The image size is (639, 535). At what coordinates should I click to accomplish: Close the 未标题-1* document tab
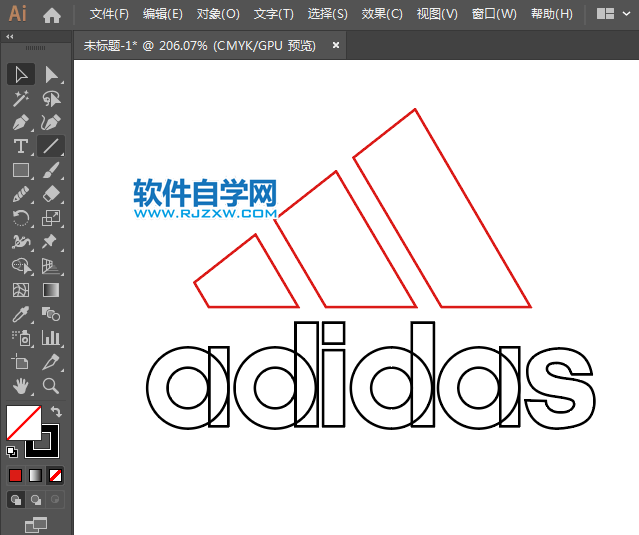tap(336, 45)
